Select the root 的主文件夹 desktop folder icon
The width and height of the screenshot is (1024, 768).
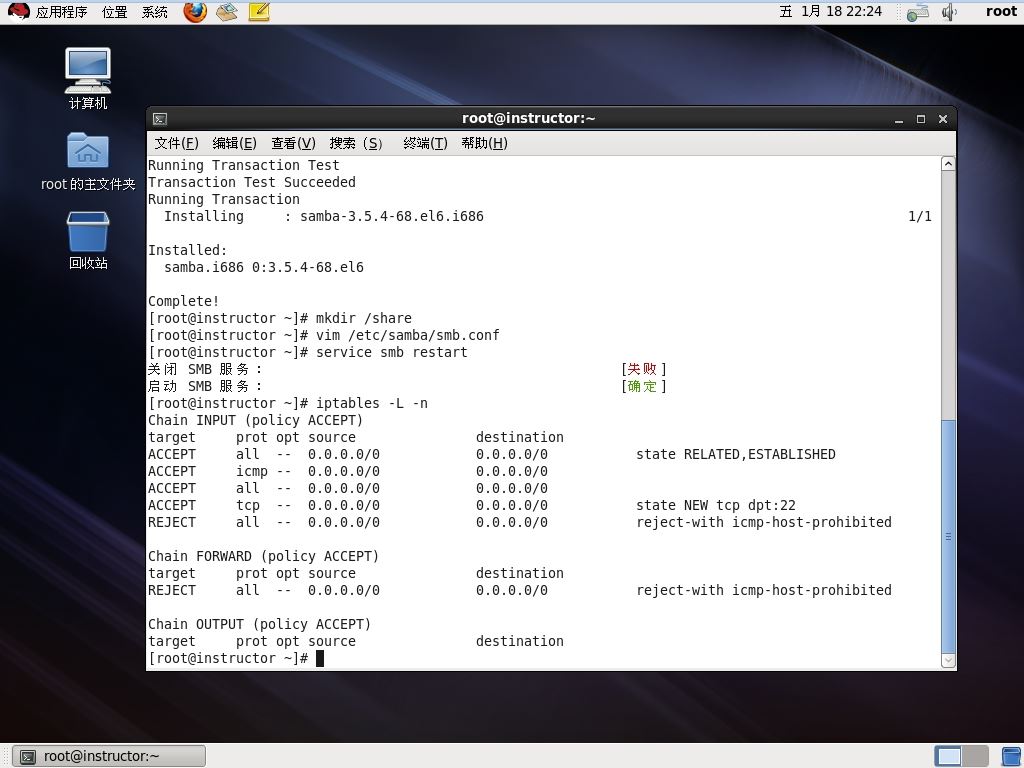click(88, 161)
